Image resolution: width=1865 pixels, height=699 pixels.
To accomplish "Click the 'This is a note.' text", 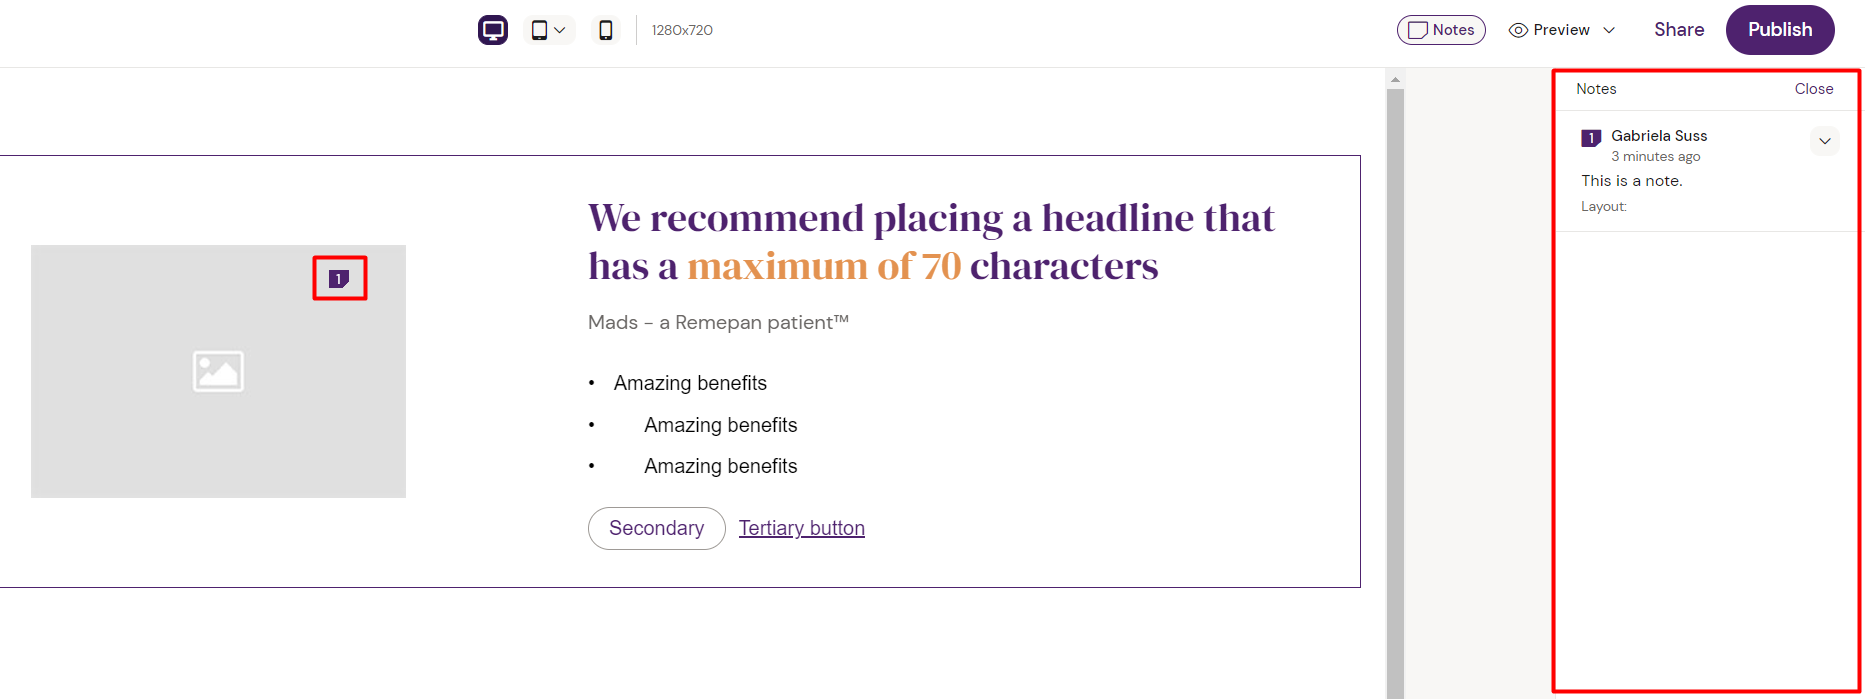I will 1631,181.
